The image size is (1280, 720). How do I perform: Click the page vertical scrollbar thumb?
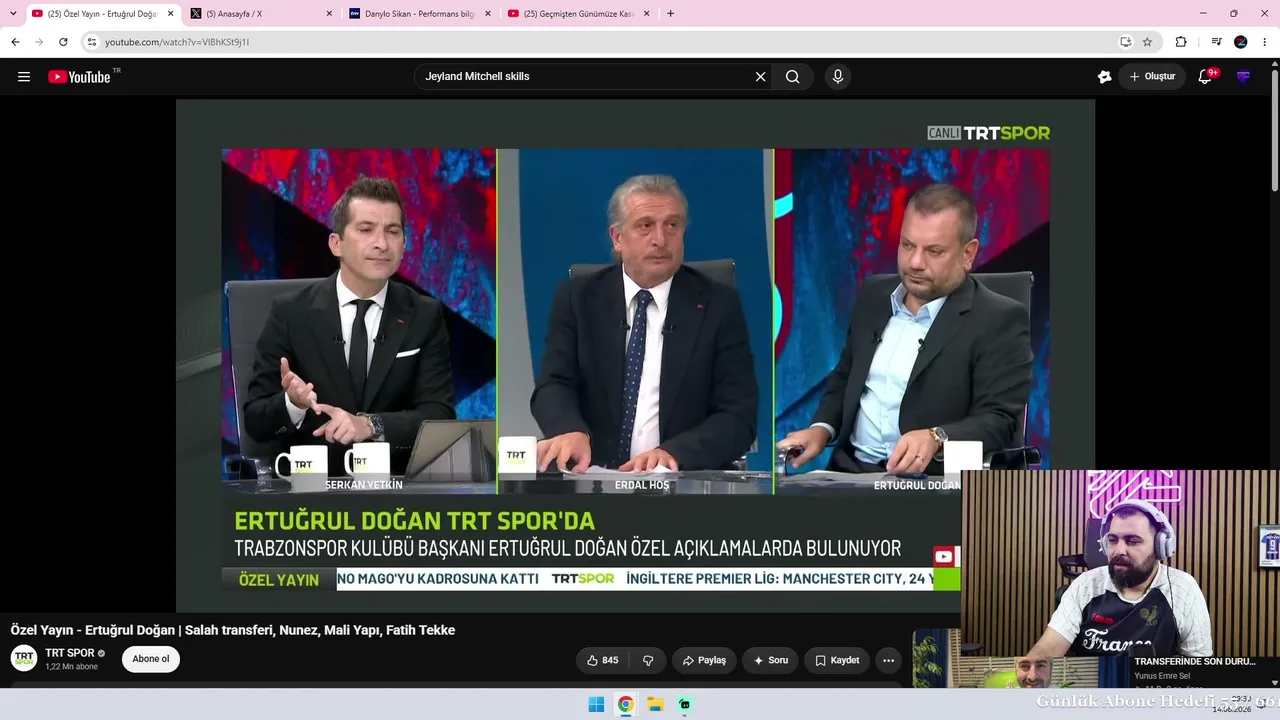(x=1274, y=128)
